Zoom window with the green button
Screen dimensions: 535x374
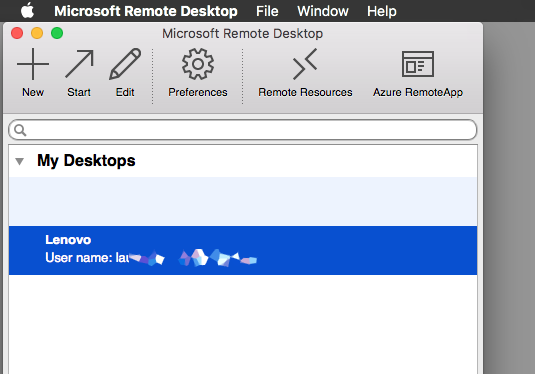pos(57,33)
